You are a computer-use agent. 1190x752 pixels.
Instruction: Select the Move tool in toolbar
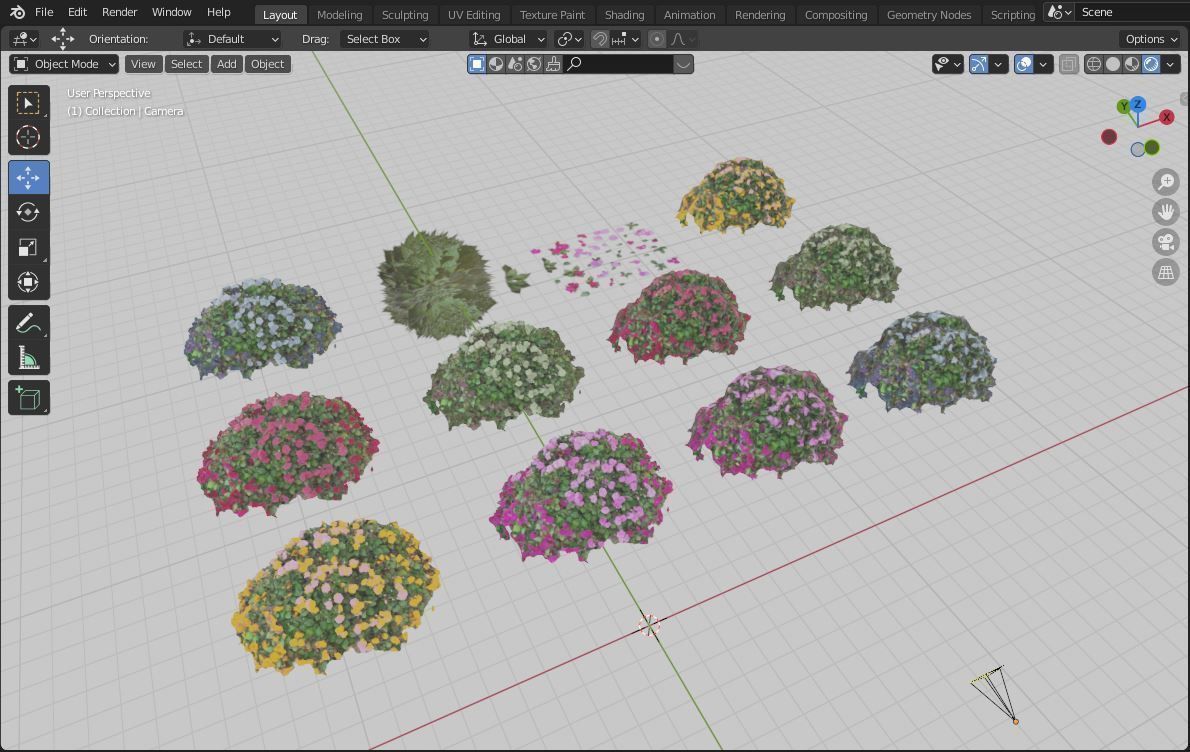coord(28,178)
